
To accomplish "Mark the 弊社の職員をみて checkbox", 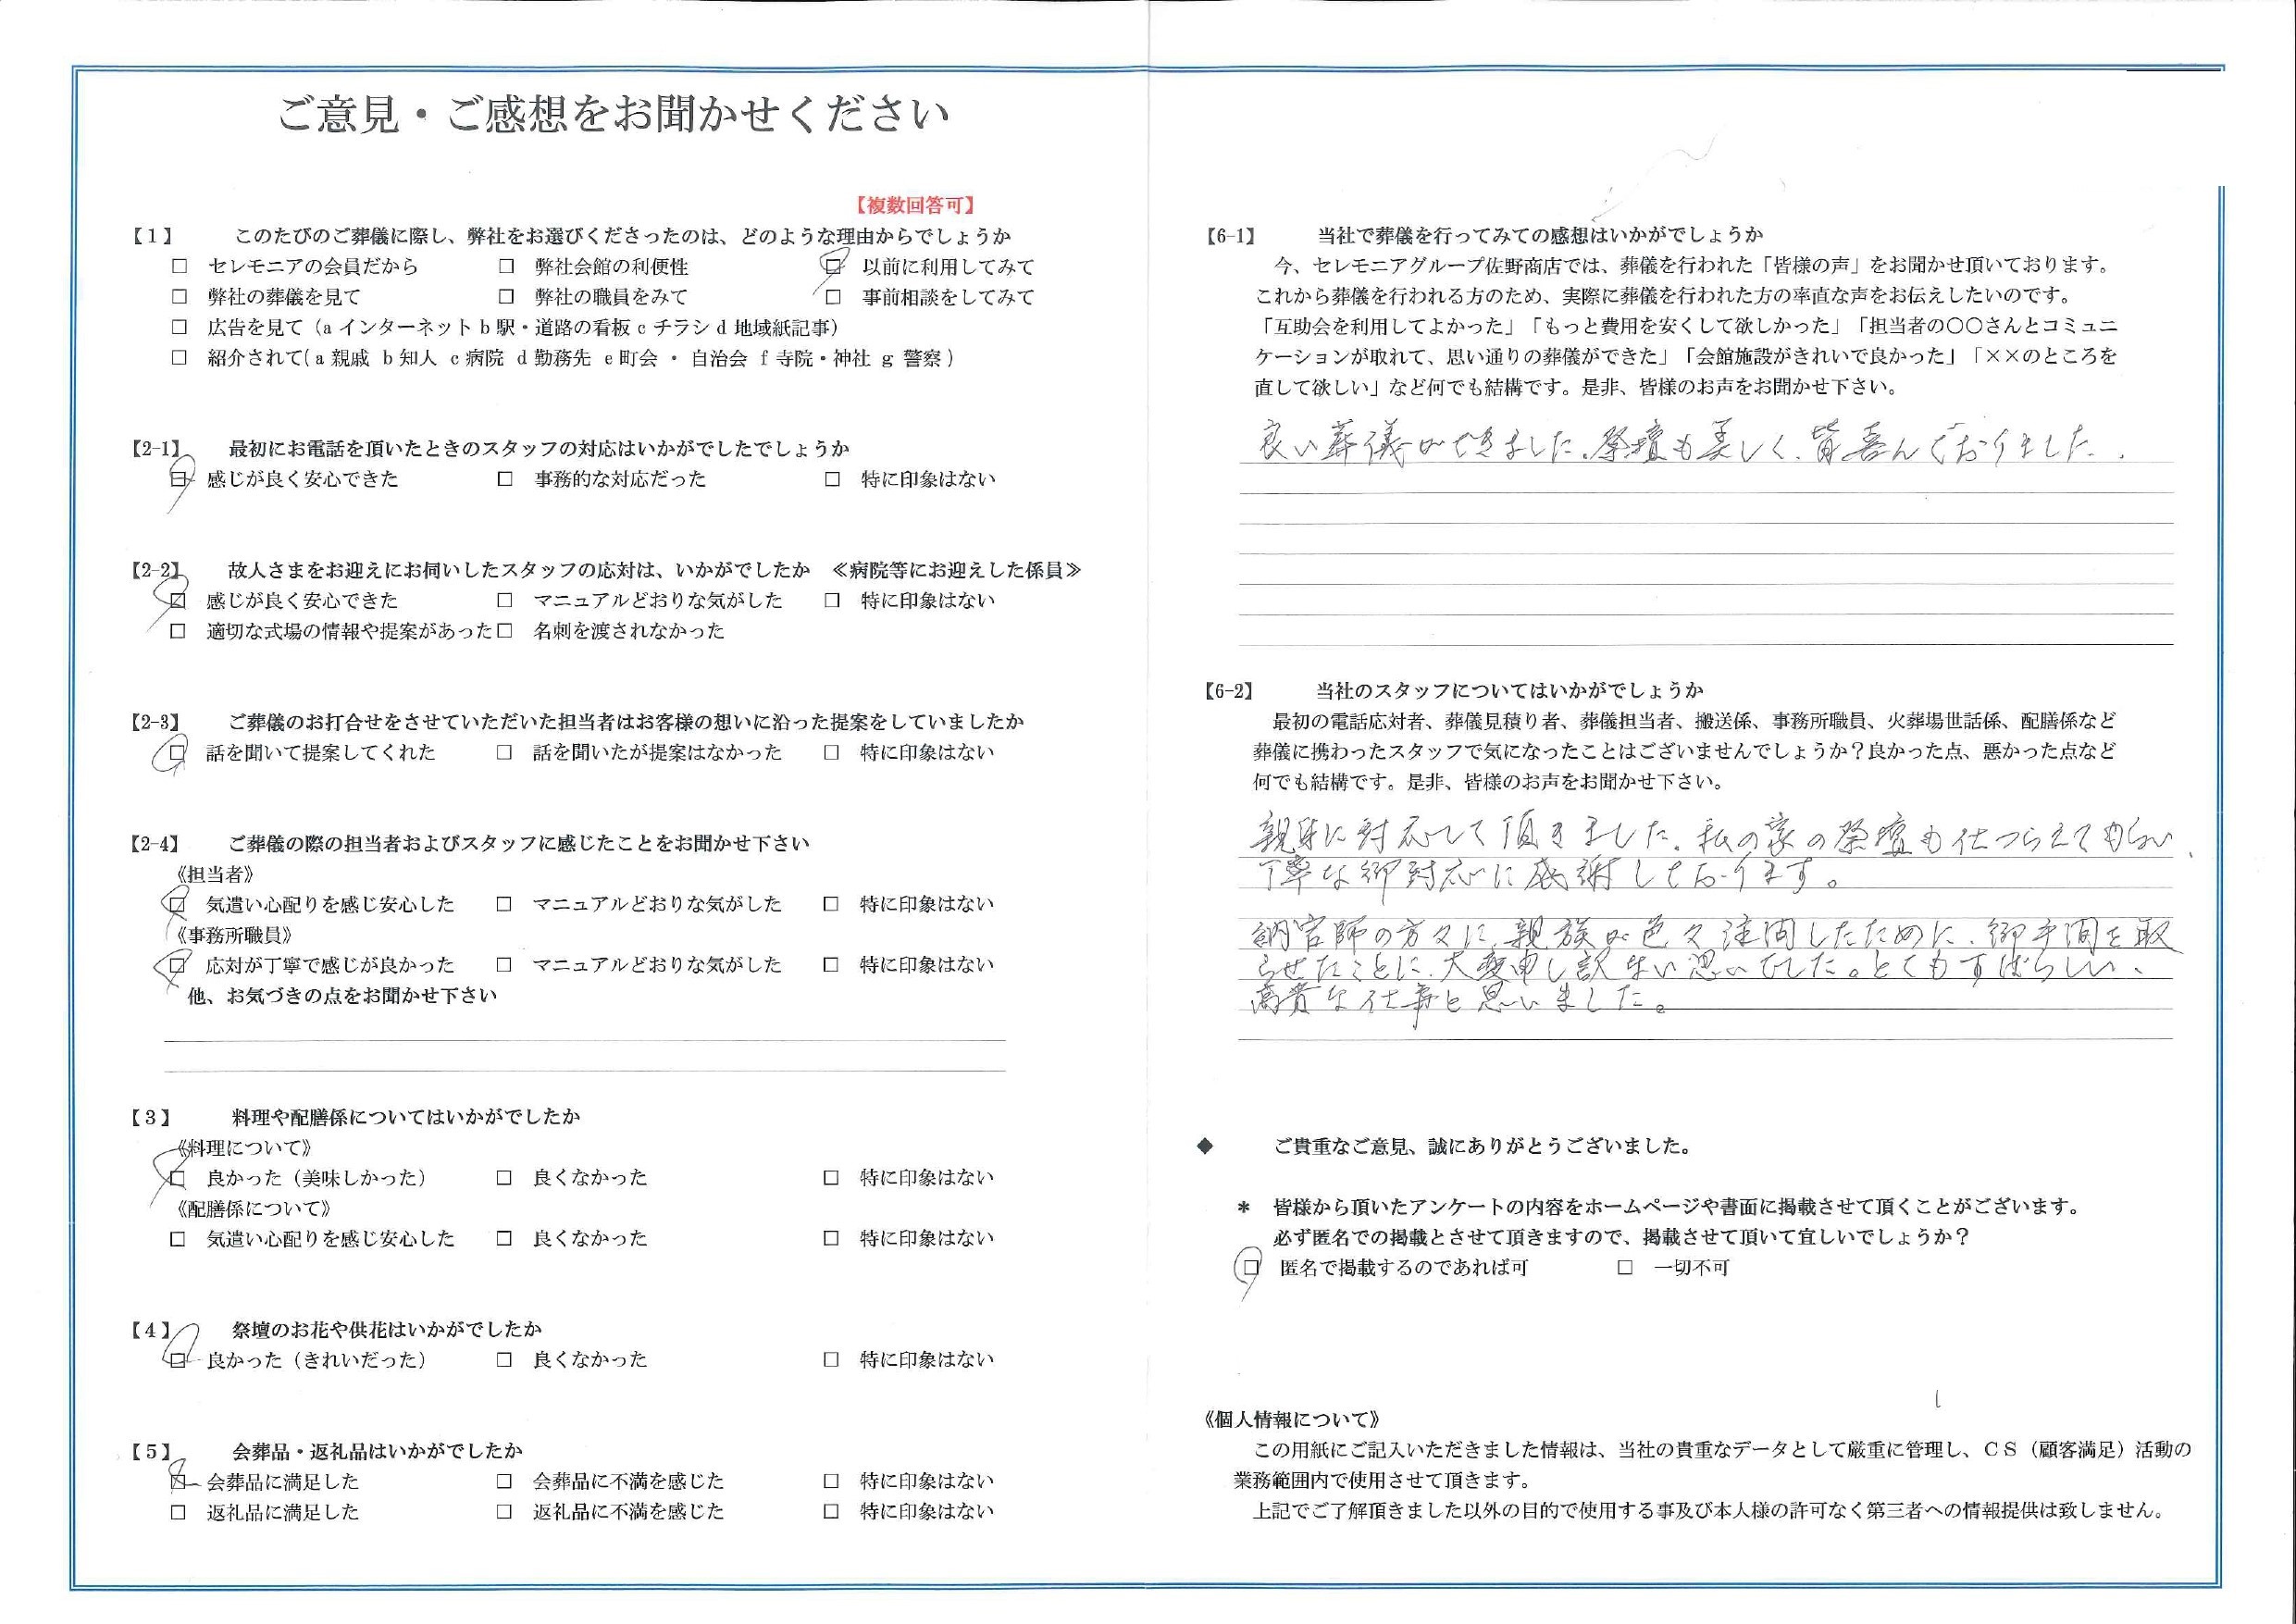I will pos(506,296).
